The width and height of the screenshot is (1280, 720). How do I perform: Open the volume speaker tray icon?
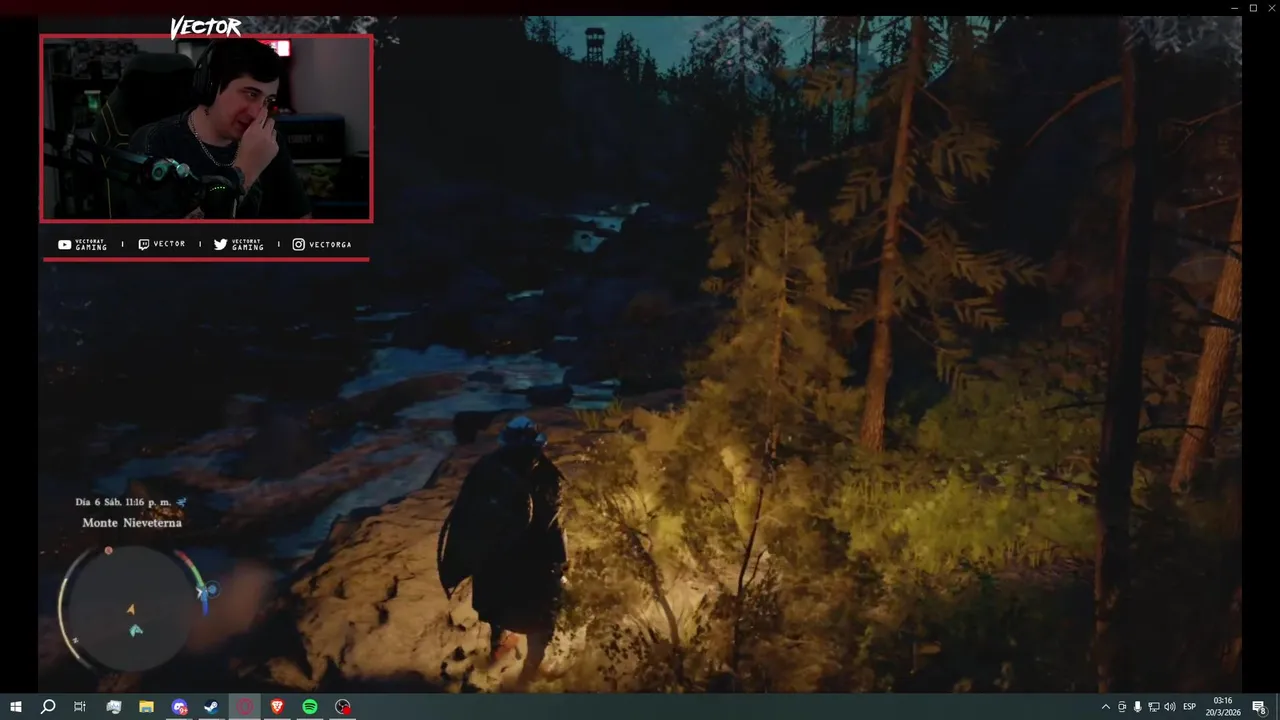coord(1170,707)
